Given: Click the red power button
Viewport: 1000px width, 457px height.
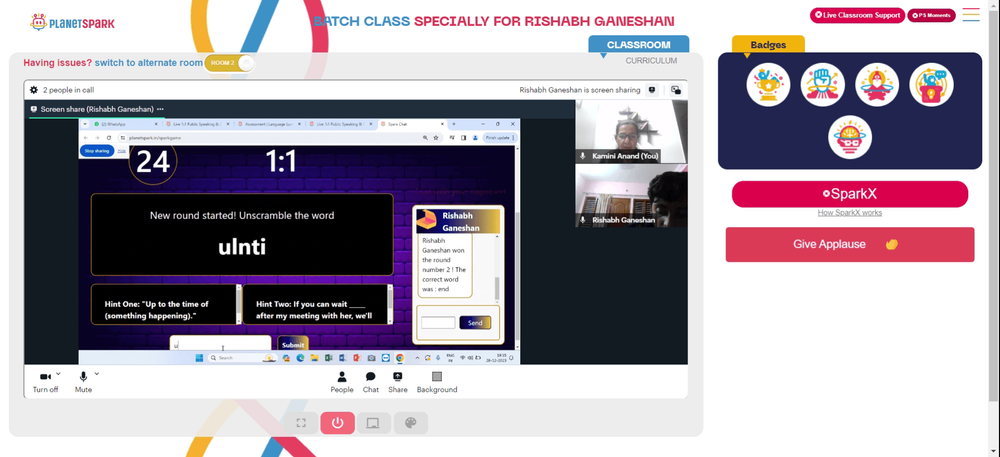Looking at the screenshot, I should click(x=337, y=423).
